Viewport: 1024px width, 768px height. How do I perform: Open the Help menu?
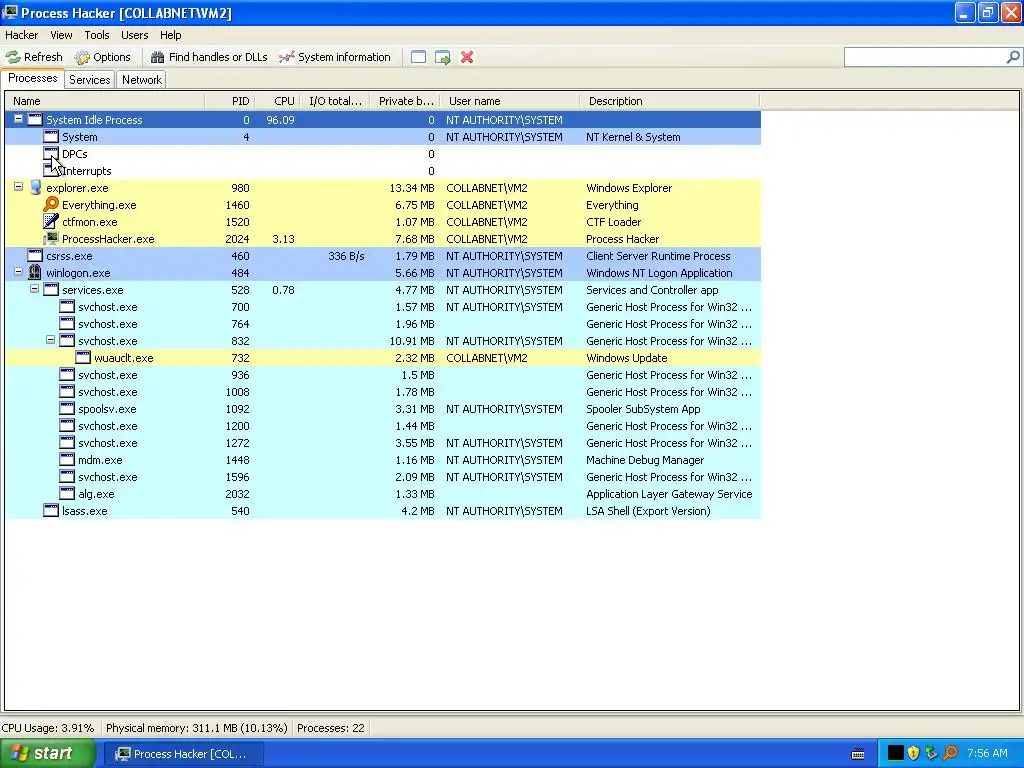pyautogui.click(x=170, y=35)
